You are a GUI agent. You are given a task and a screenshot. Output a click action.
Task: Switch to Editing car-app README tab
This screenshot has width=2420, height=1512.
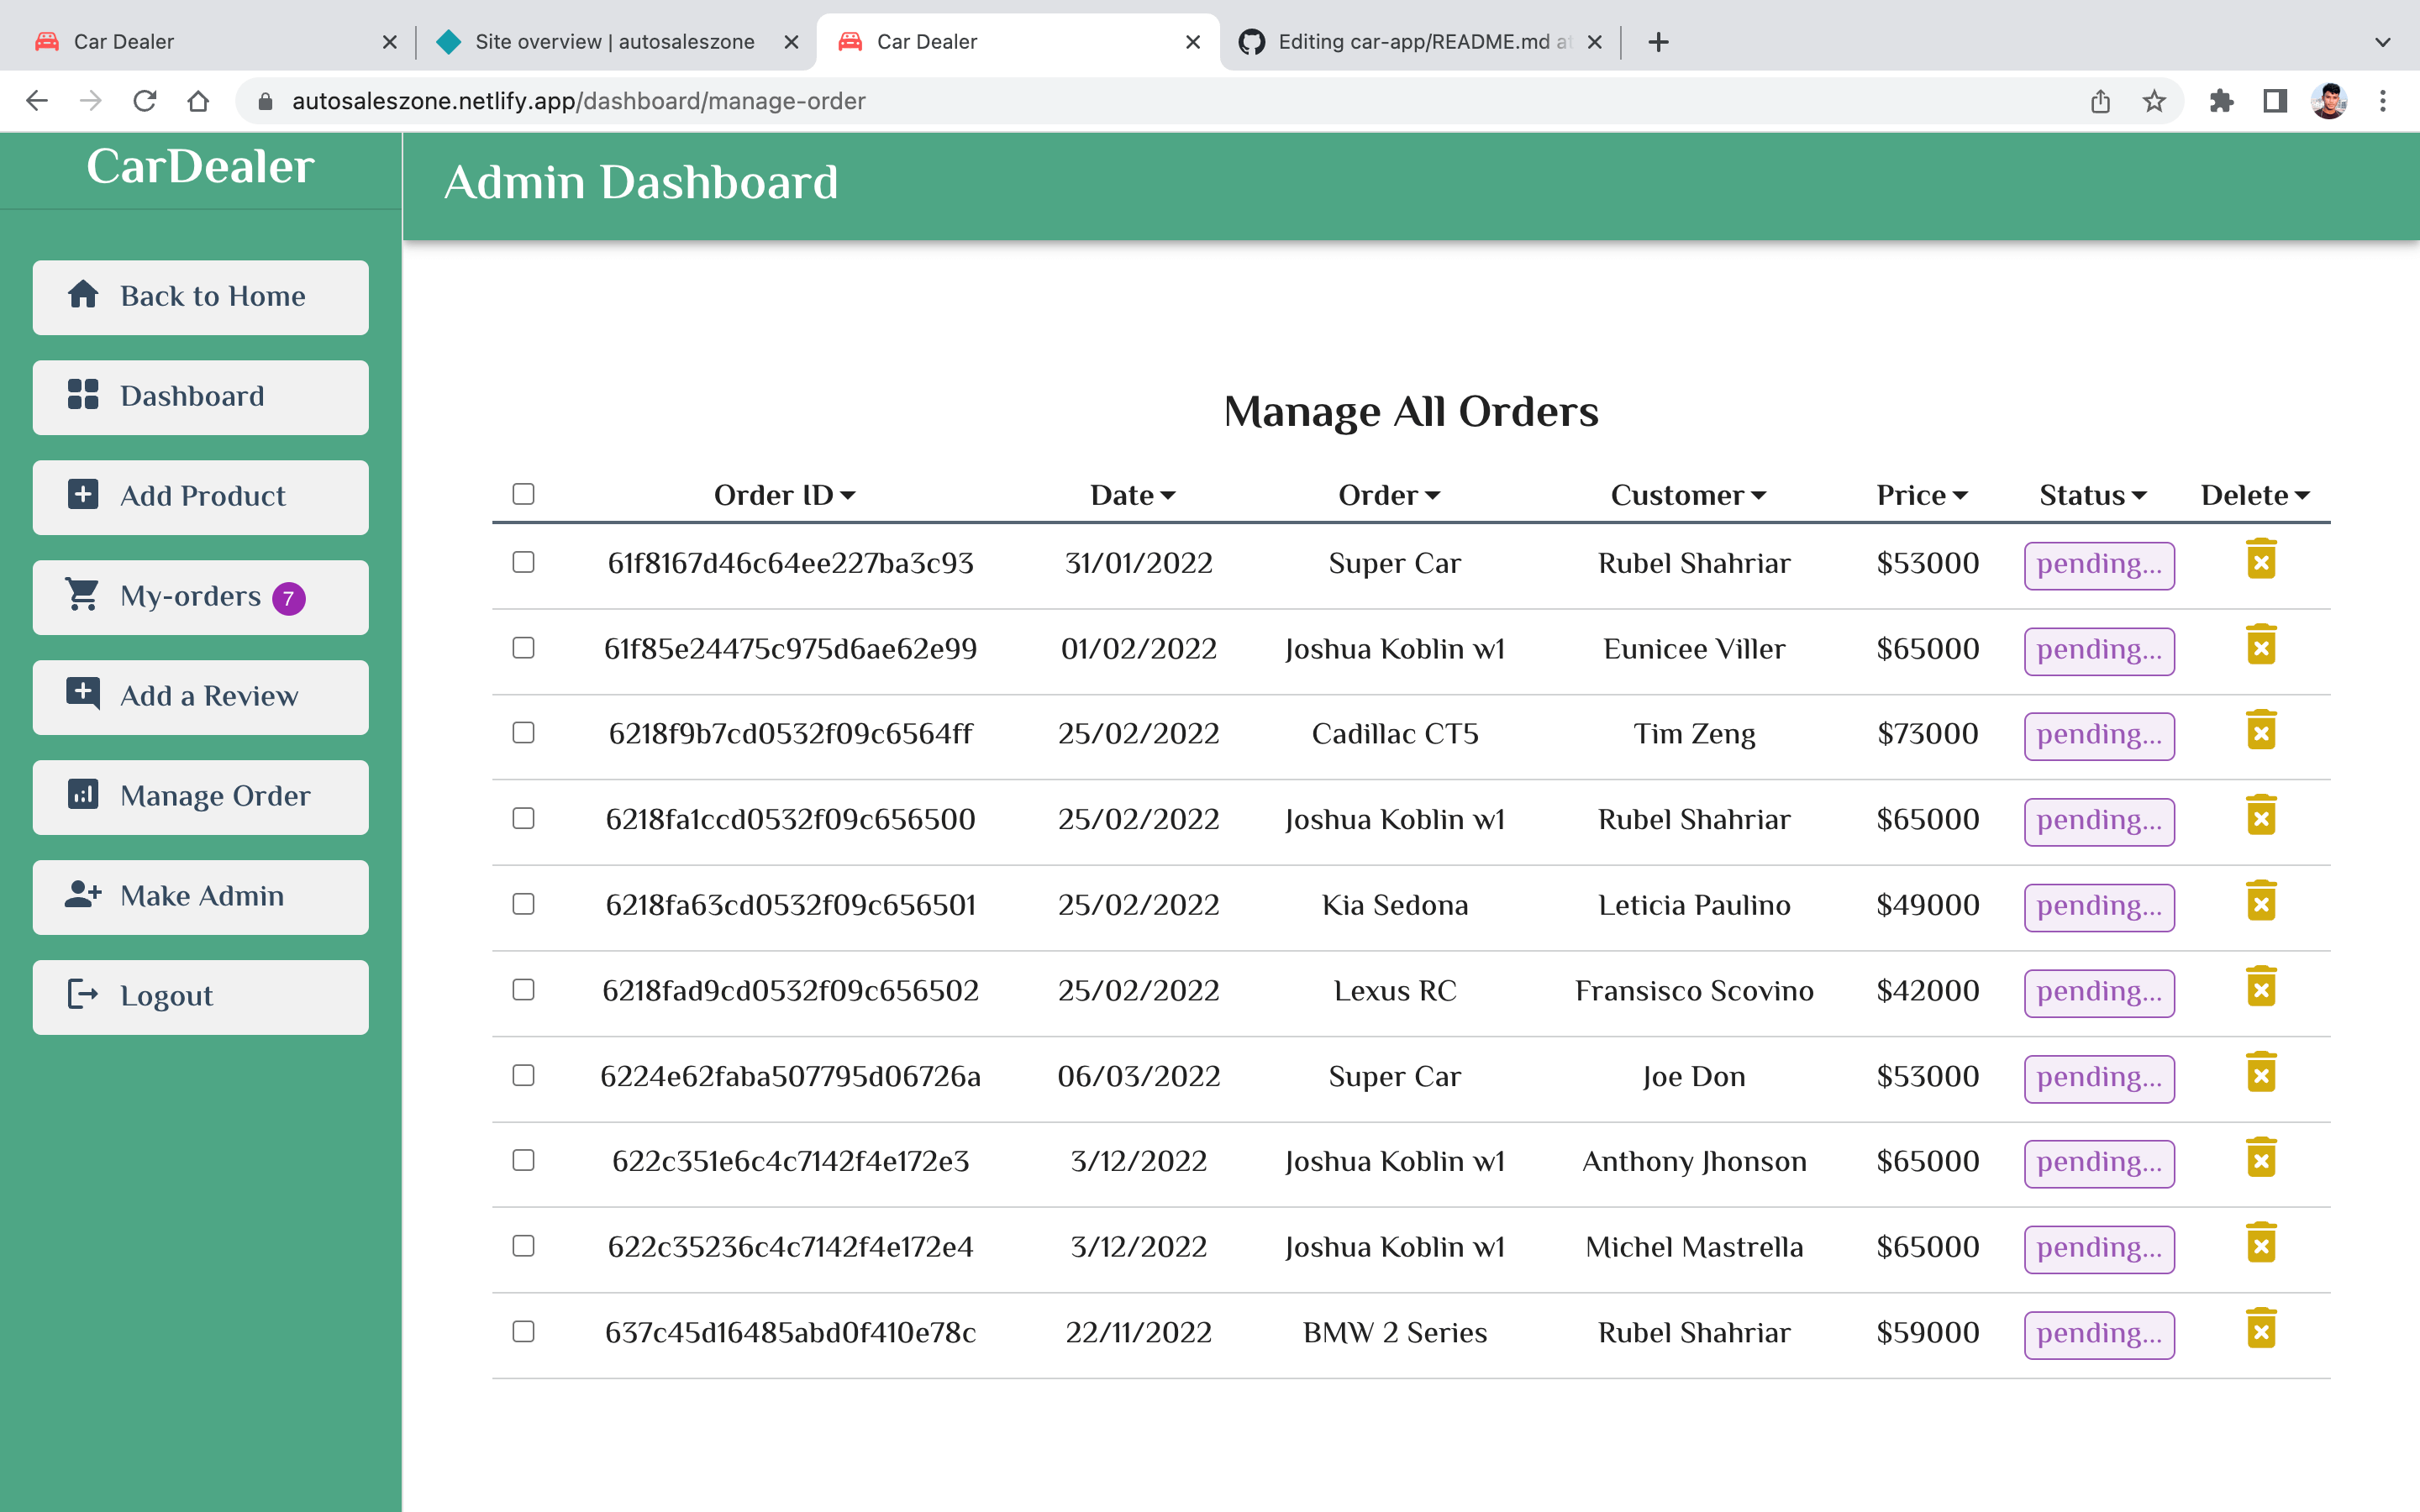click(1420, 42)
